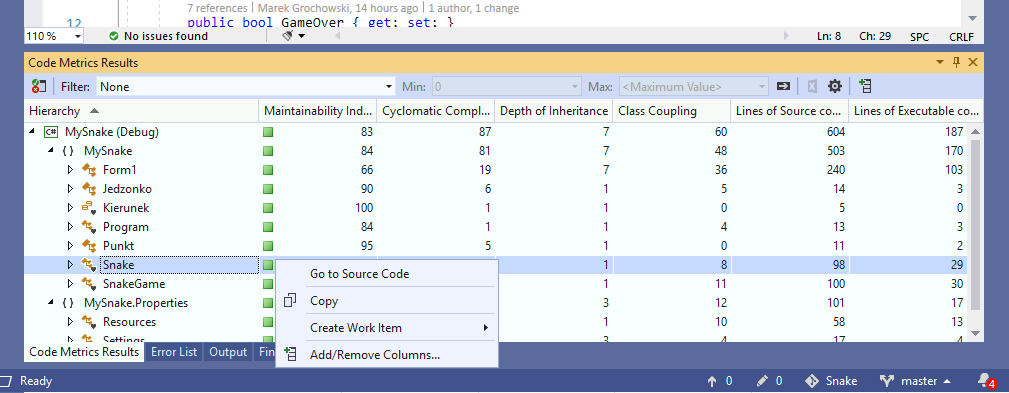Click the stop code metrics calculation icon
This screenshot has height=393, width=1009.
pyautogui.click(x=39, y=86)
